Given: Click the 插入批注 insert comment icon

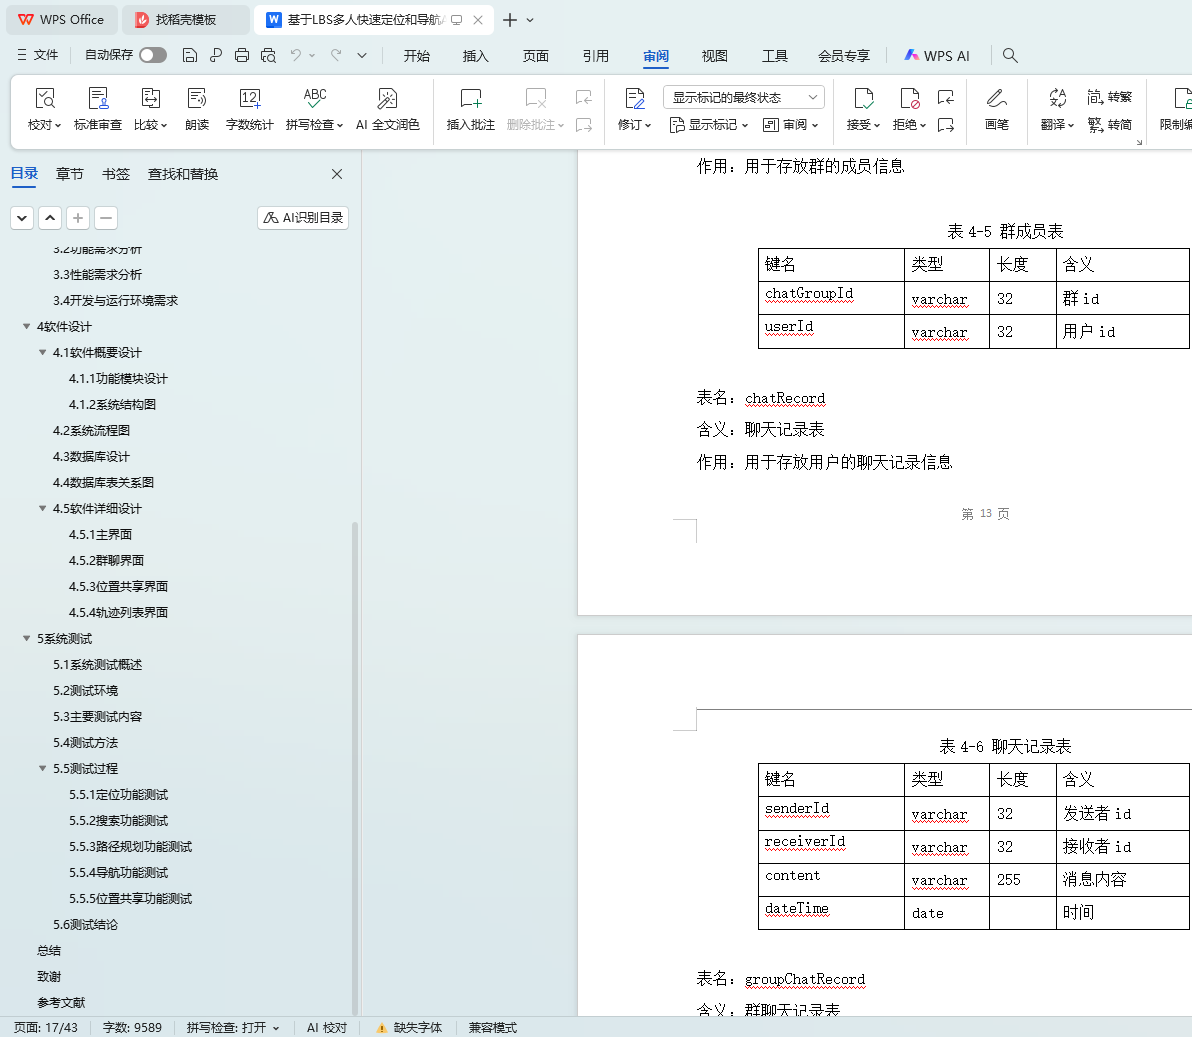Looking at the screenshot, I should [x=470, y=99].
